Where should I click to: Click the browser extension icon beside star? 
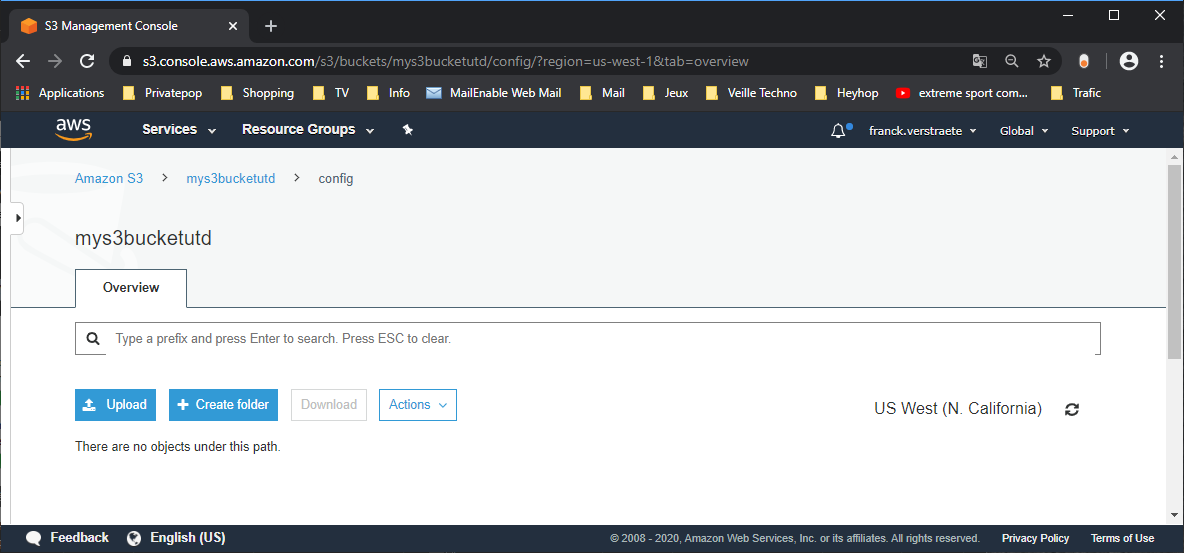(x=1084, y=61)
